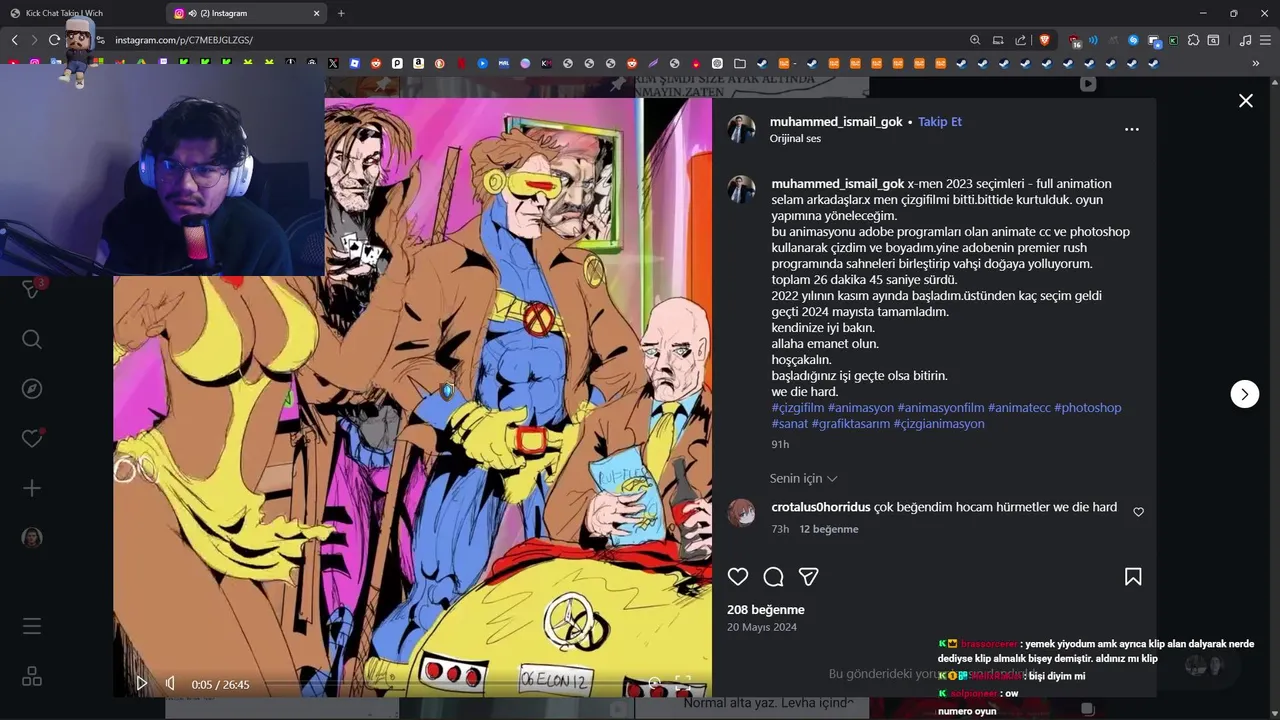Go to the next post arrow
Viewport: 1280px width, 720px height.
coord(1244,394)
